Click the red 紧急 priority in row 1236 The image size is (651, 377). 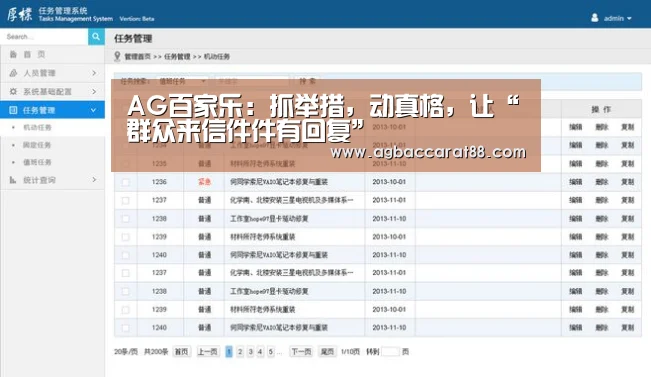(204, 182)
